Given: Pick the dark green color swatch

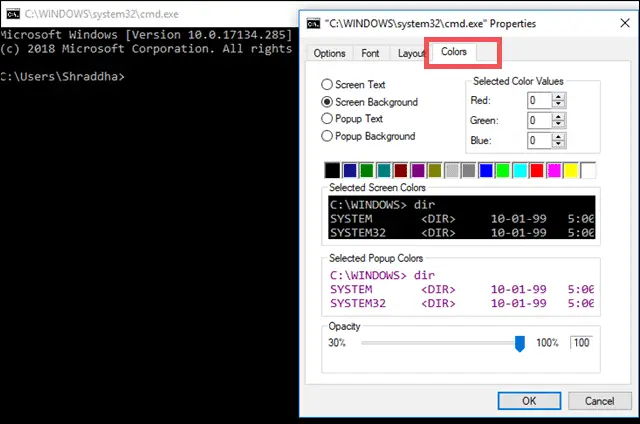Looking at the screenshot, I should (x=367, y=170).
